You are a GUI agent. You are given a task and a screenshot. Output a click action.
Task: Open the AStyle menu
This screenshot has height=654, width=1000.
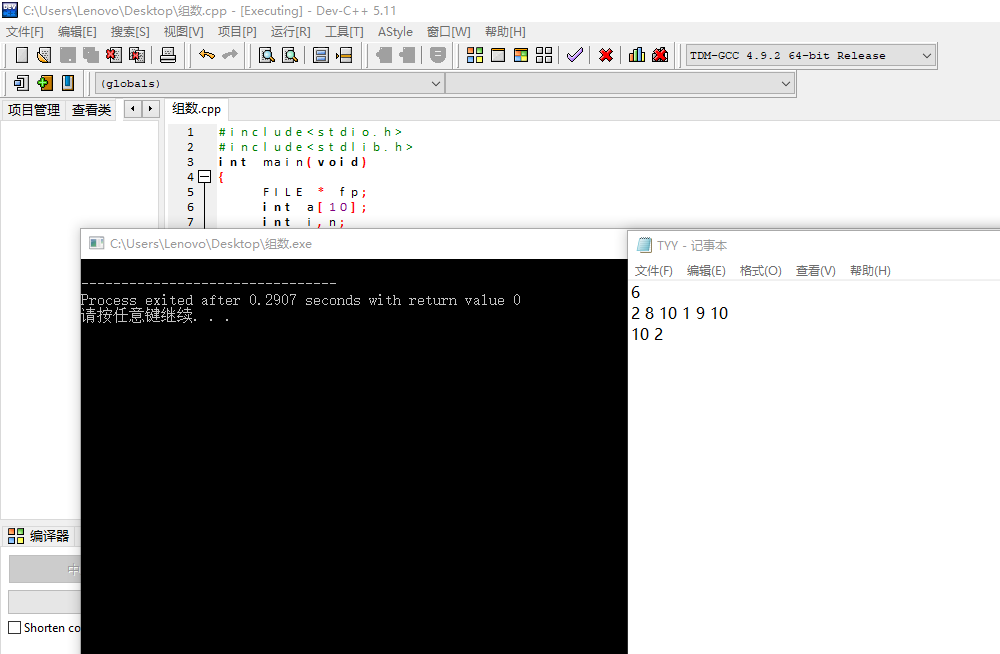coord(395,32)
